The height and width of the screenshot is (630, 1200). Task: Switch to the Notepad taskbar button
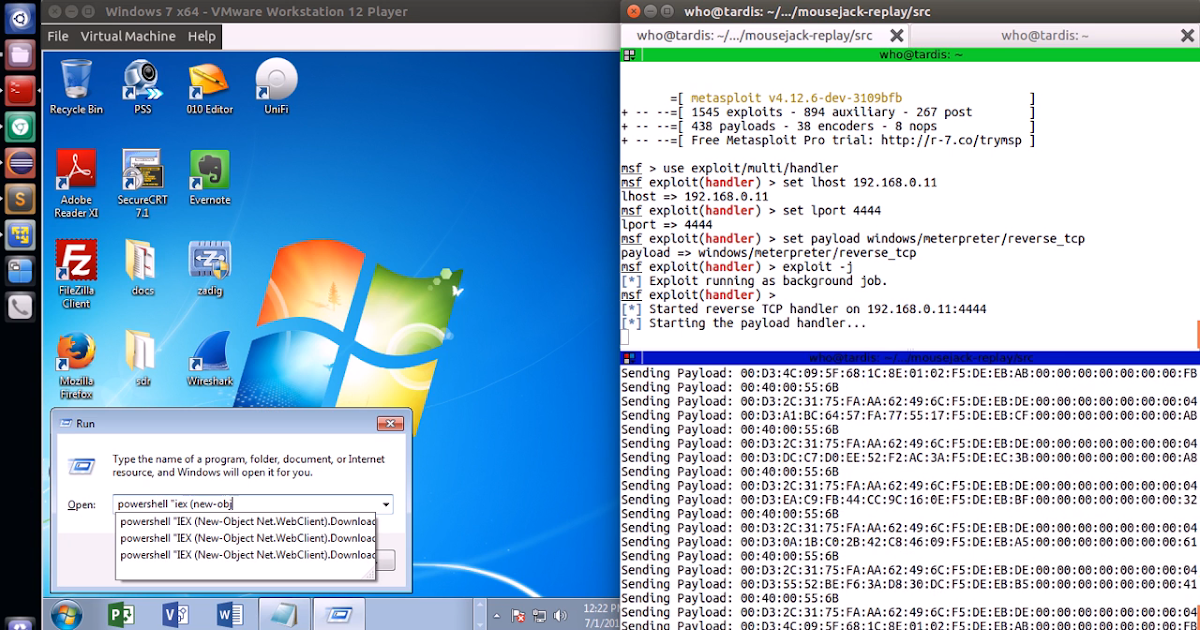pyautogui.click(x=284, y=613)
